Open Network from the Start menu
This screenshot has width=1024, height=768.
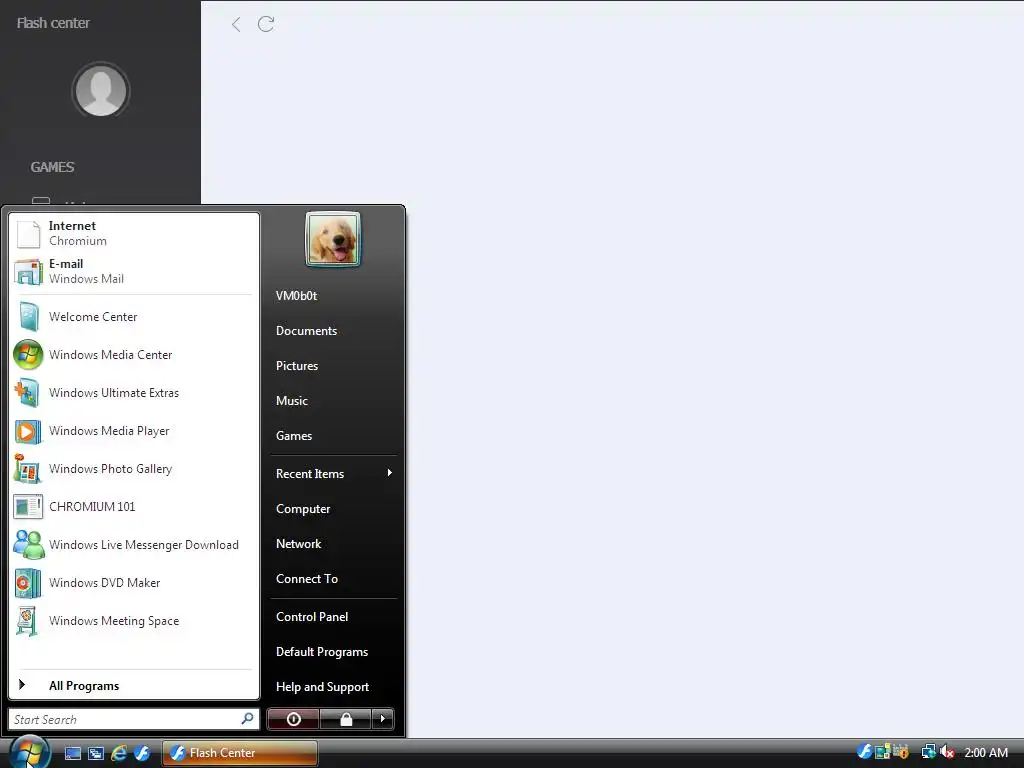click(333, 544)
